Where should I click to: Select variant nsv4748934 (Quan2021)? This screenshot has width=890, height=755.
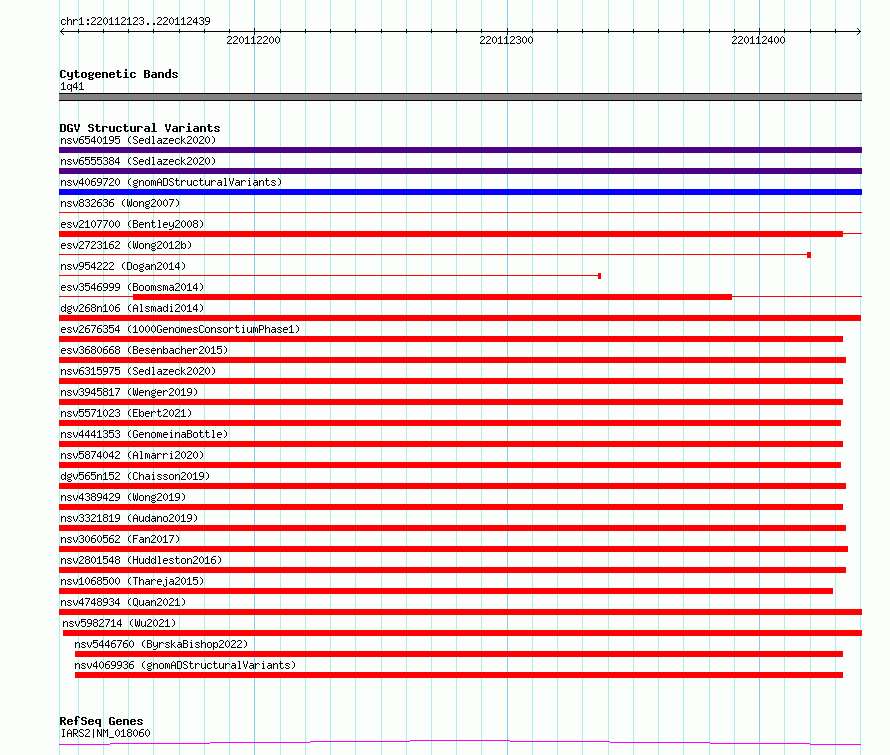[123, 602]
